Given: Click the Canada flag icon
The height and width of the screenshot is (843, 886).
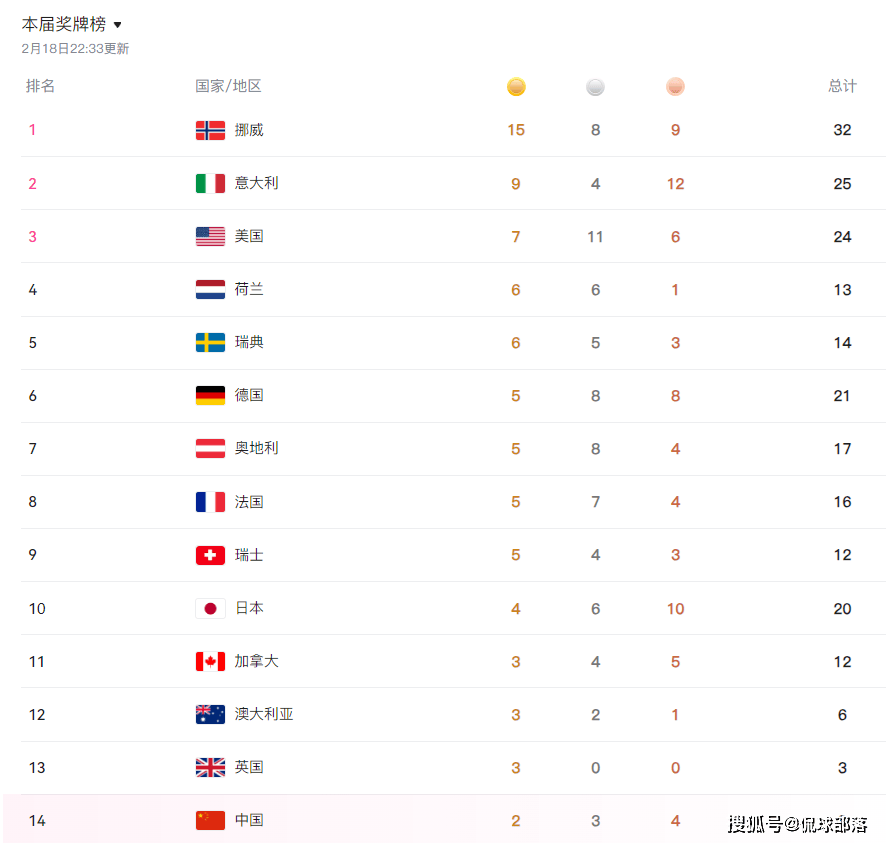Looking at the screenshot, I should click(x=210, y=661).
